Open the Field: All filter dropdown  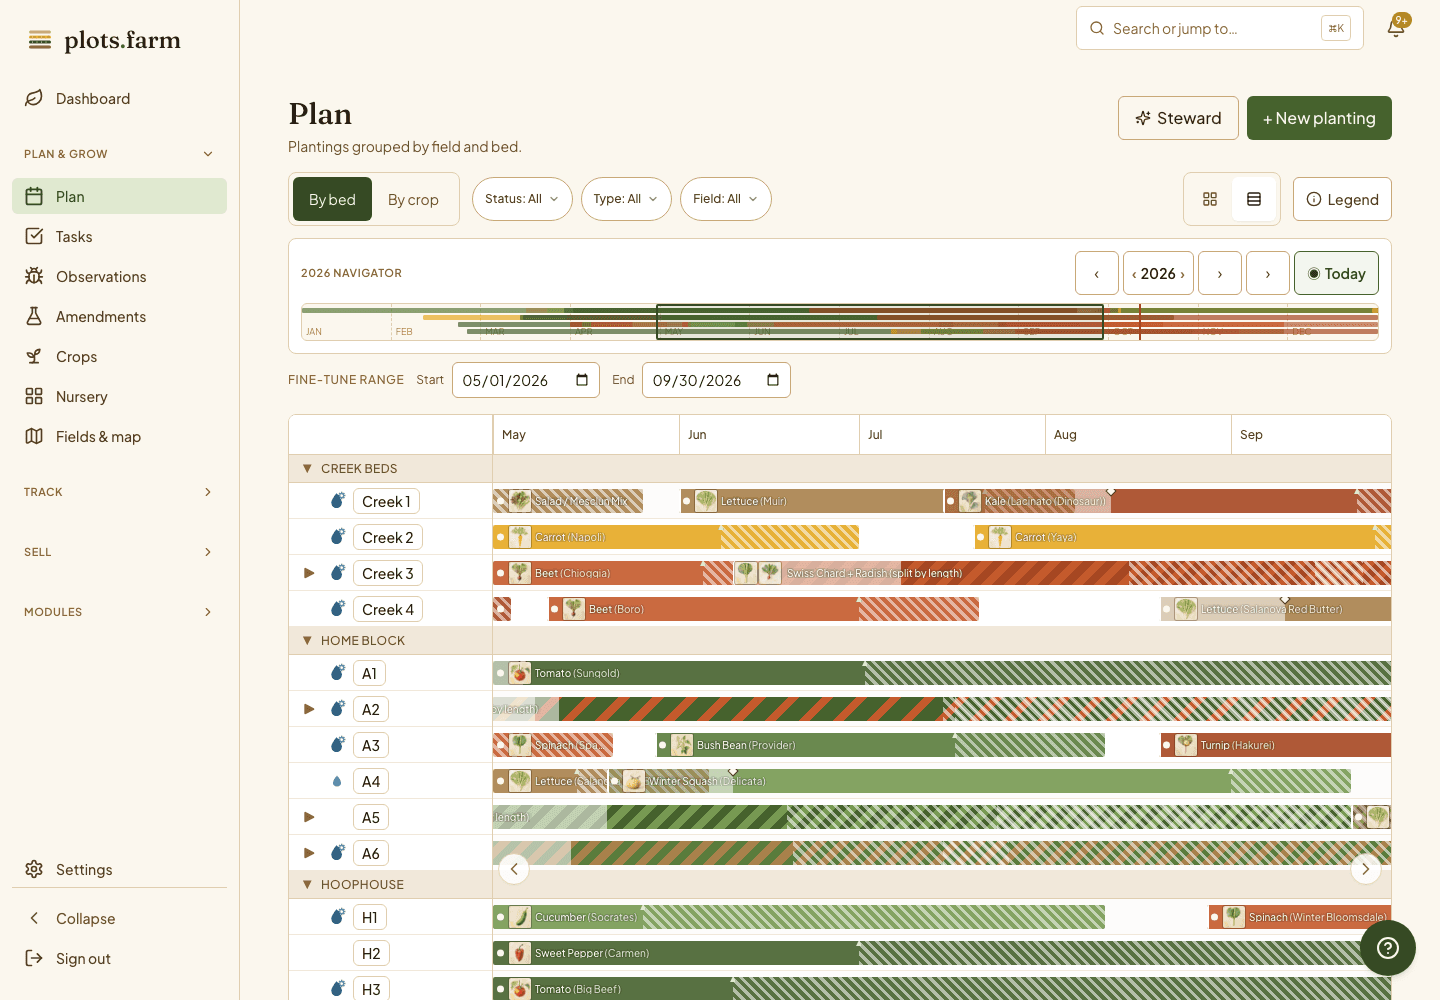point(726,199)
